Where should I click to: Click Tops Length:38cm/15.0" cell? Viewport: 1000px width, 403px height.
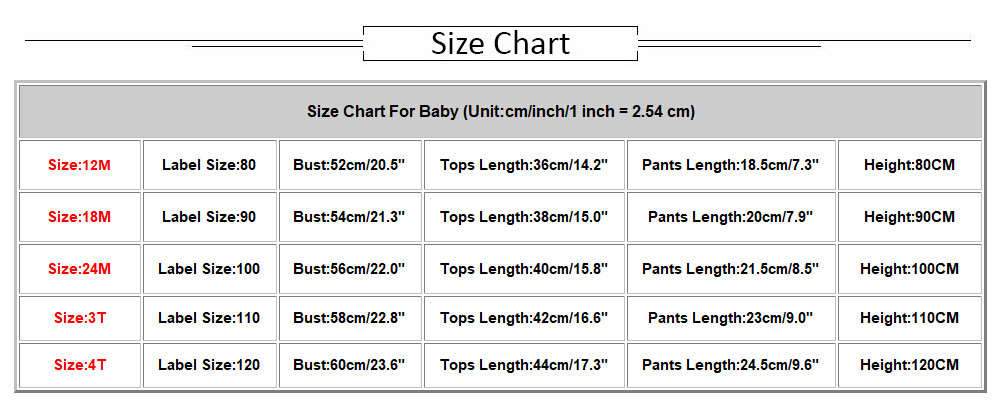coord(524,217)
